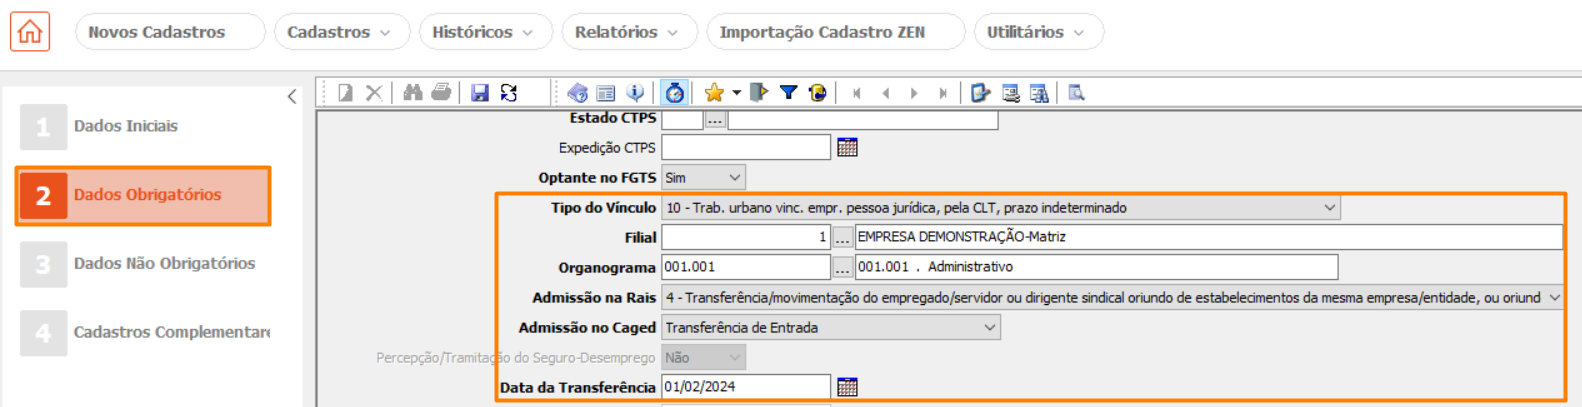Click the stopwatch toolbar icon

coord(675,93)
